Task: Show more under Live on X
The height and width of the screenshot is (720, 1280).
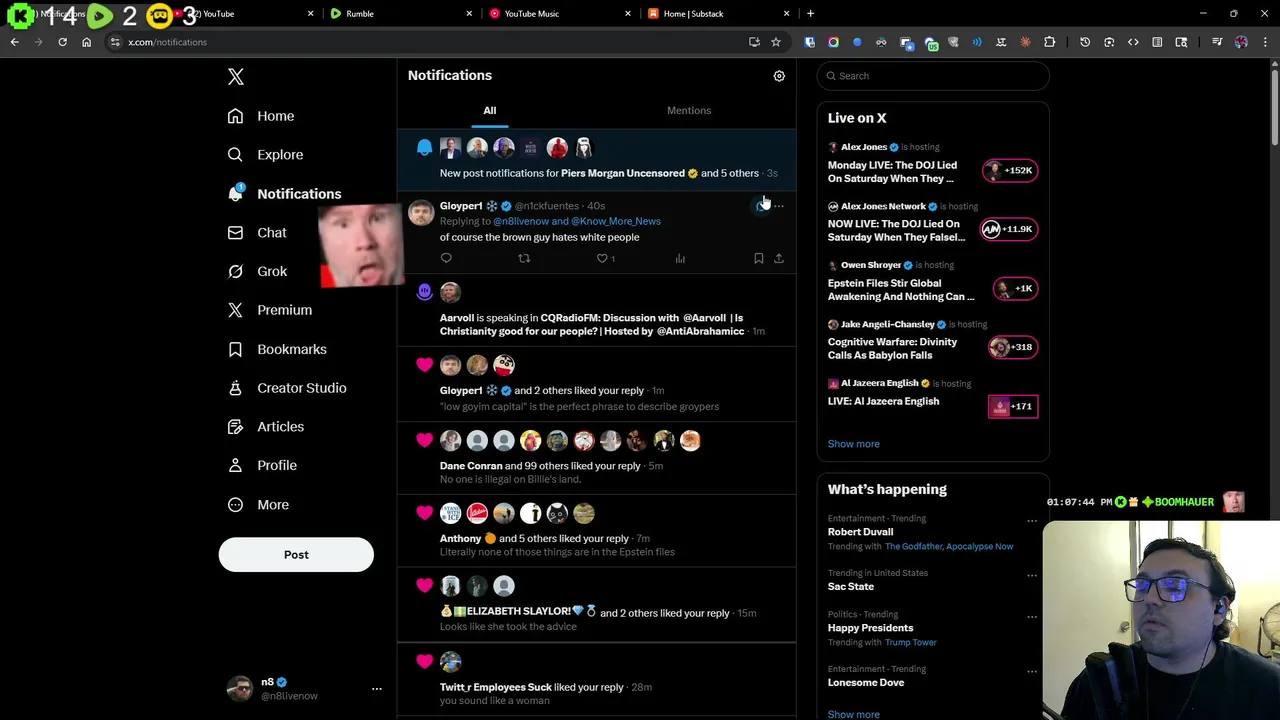Action: [854, 444]
